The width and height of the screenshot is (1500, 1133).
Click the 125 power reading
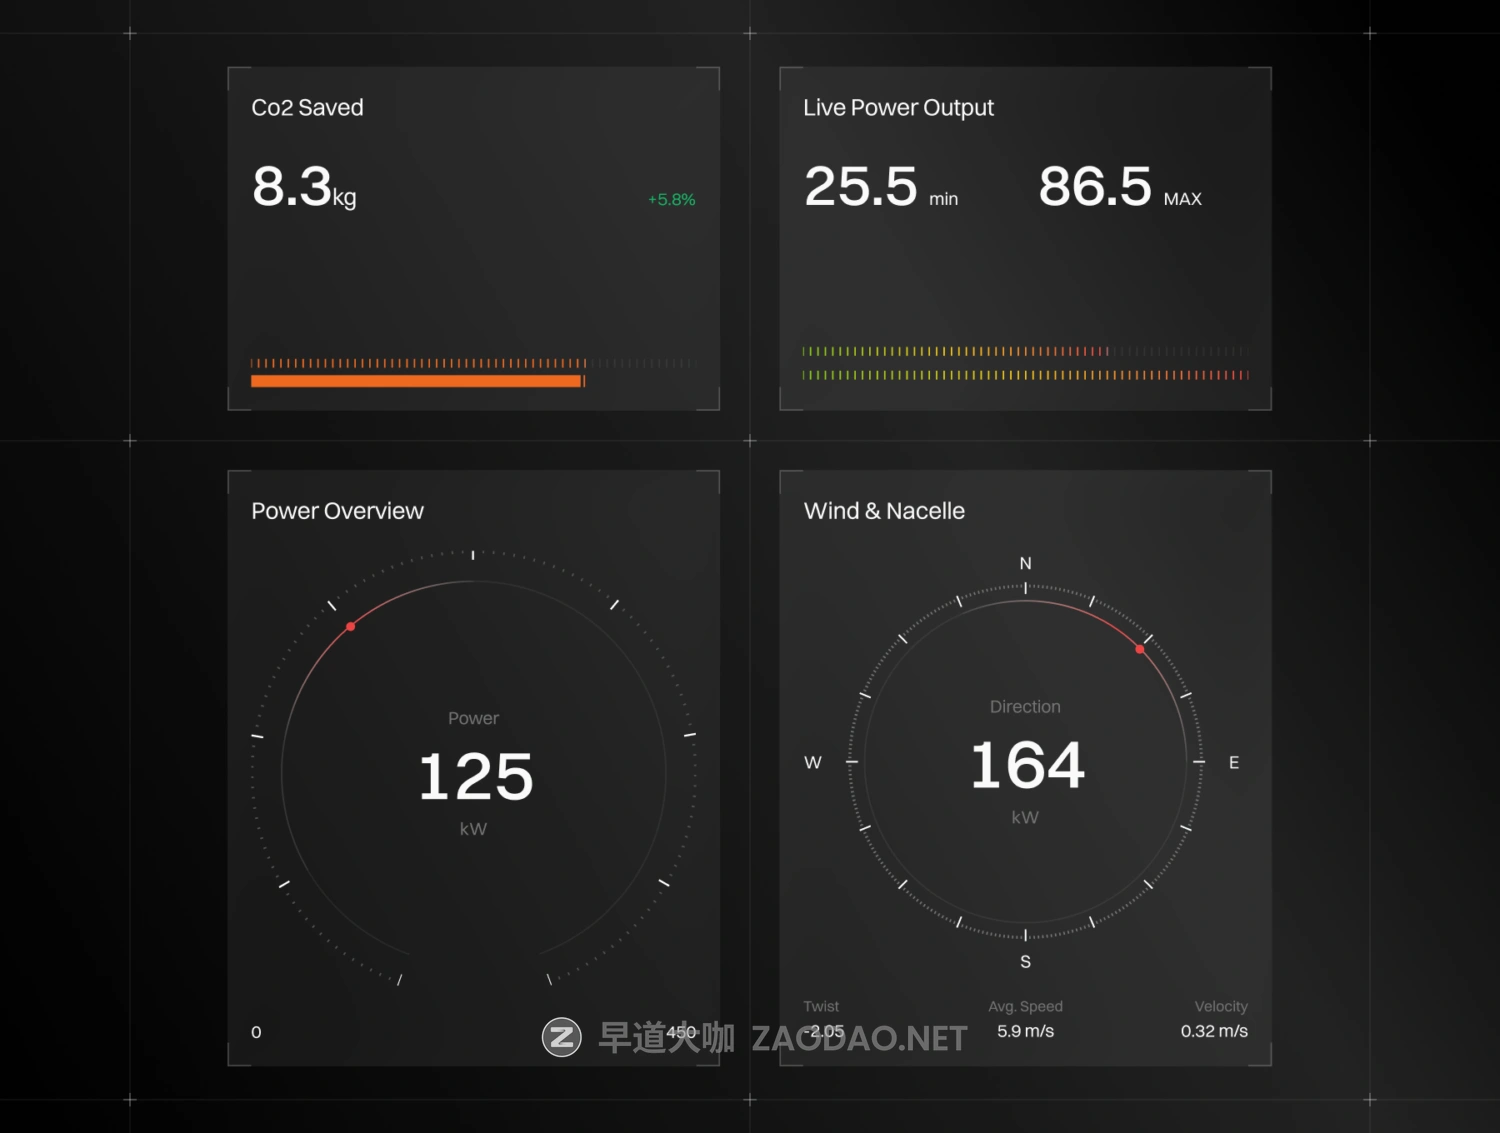pyautogui.click(x=475, y=777)
